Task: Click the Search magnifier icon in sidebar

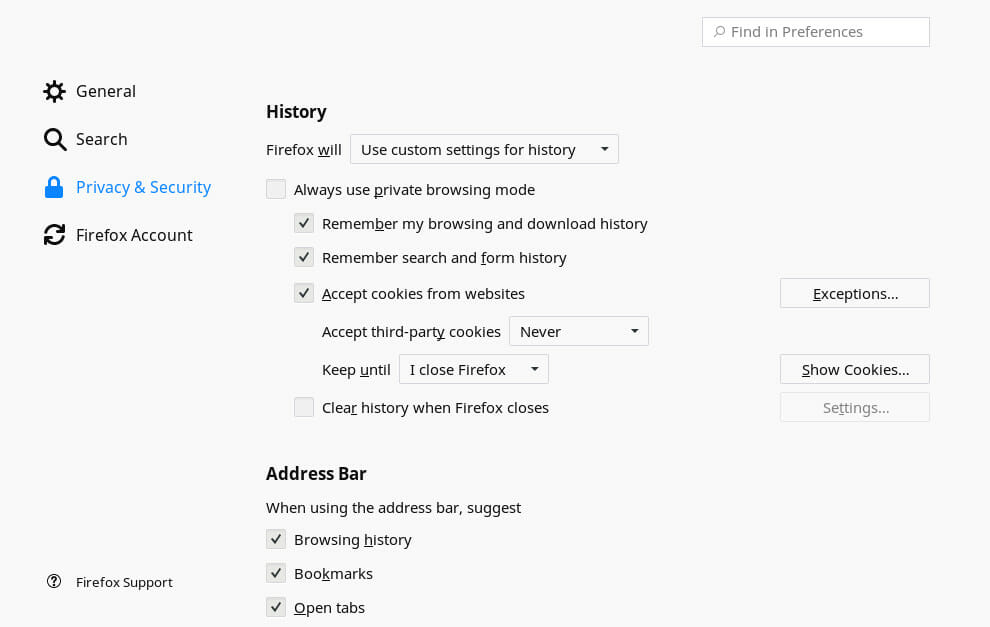Action: click(55, 140)
